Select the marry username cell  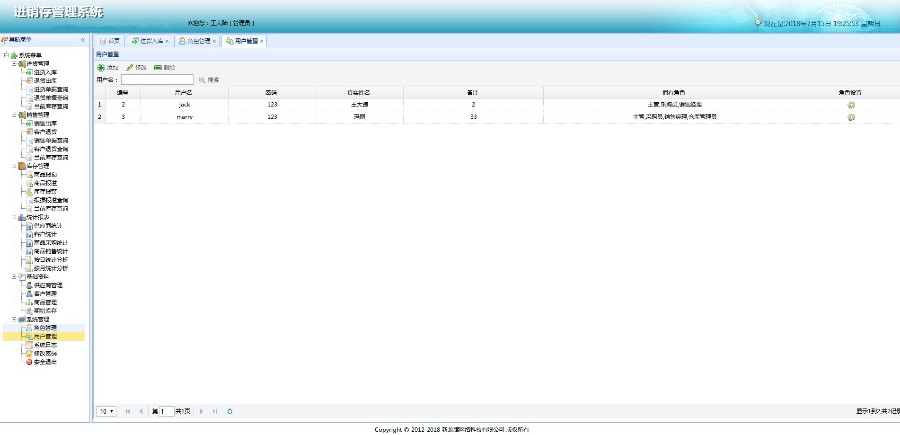coord(184,116)
